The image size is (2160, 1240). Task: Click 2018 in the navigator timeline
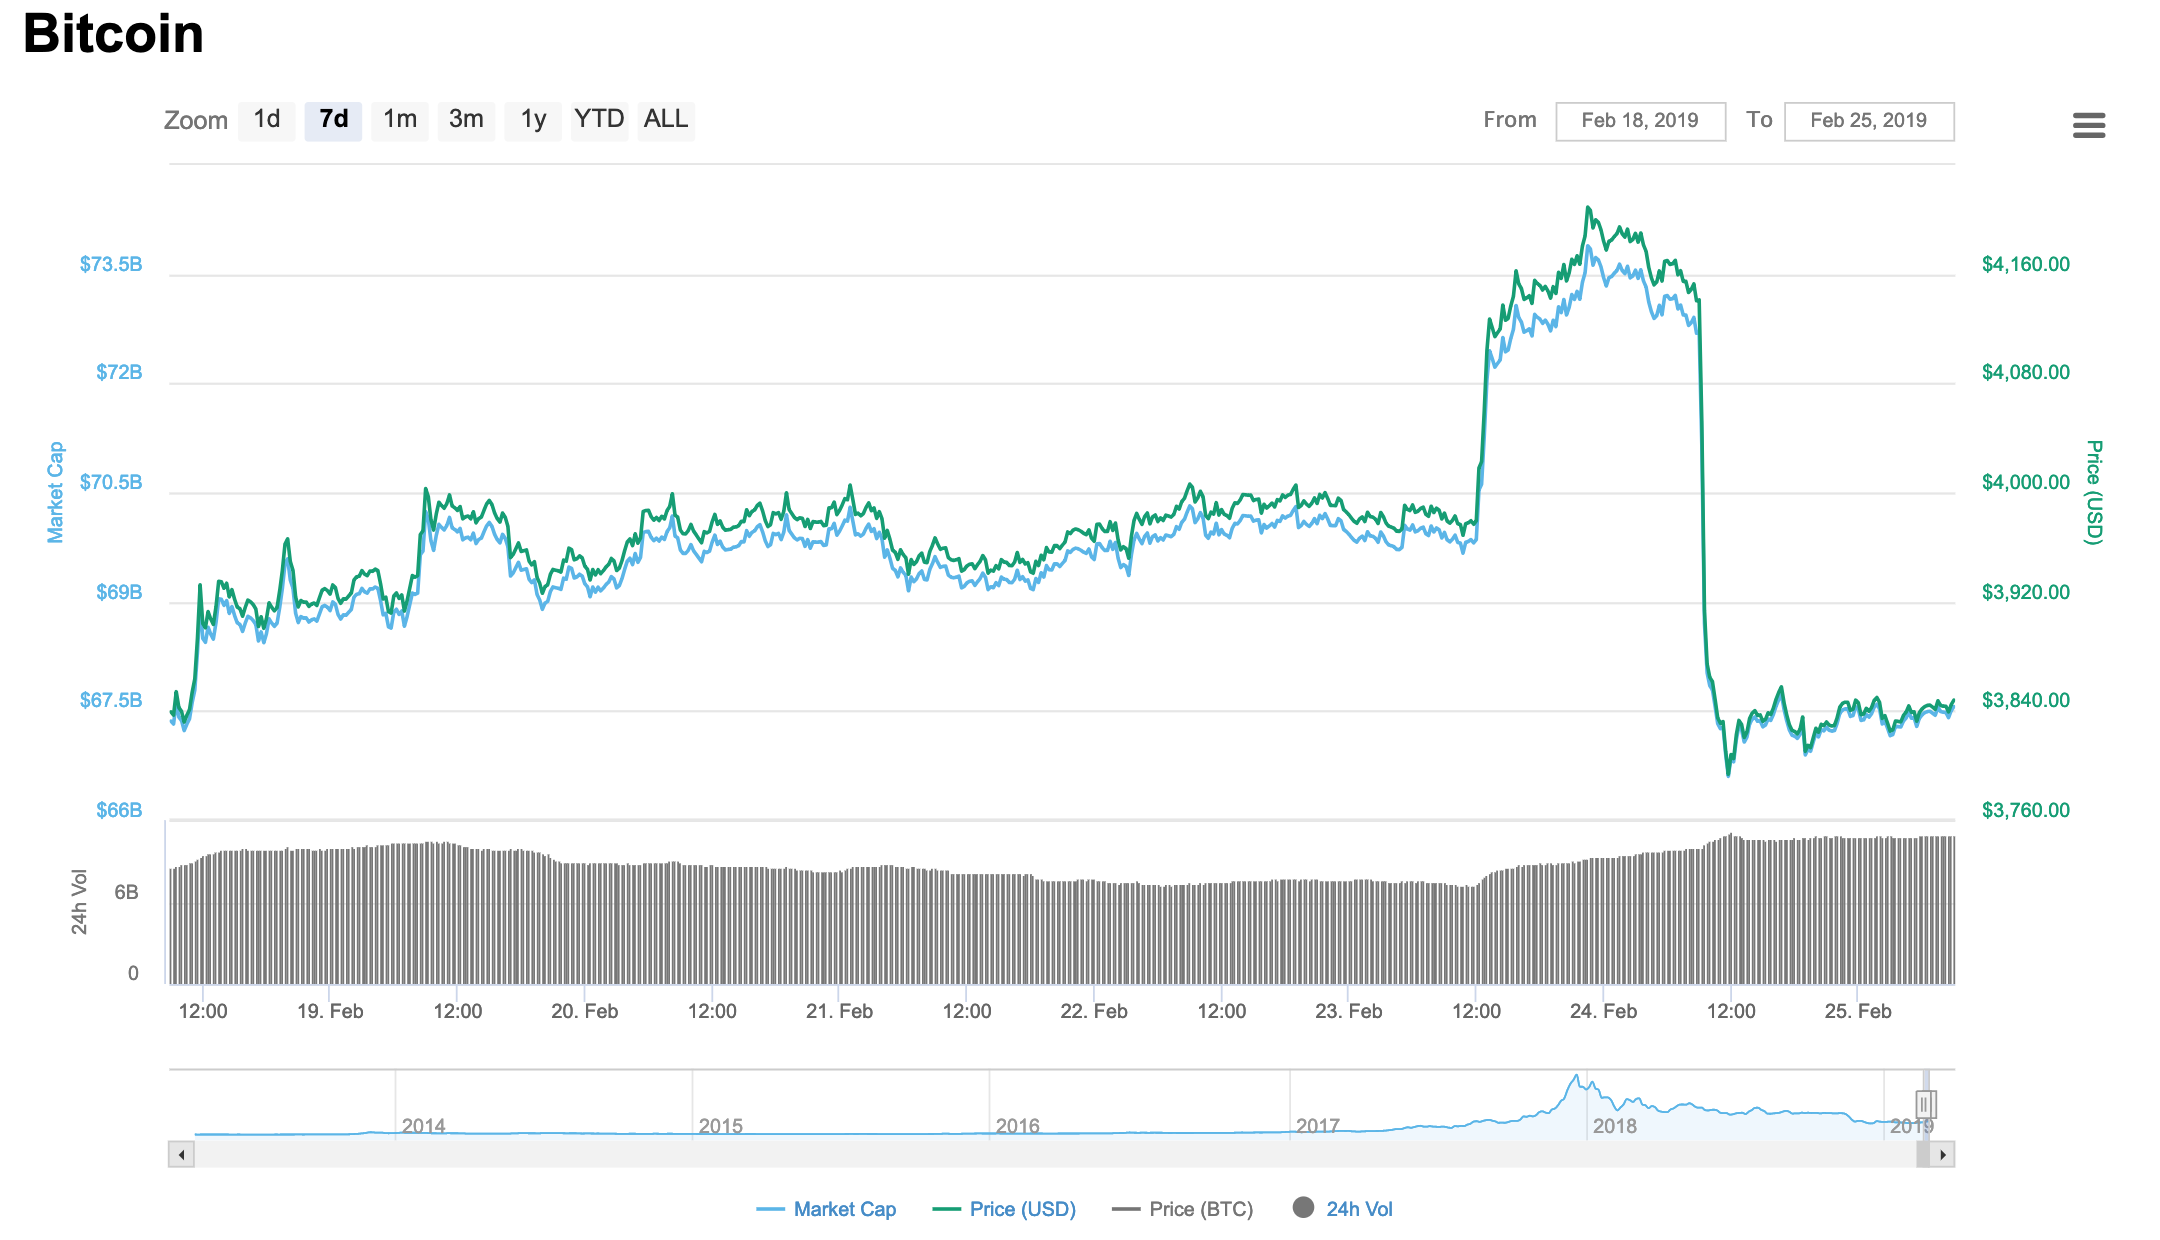(1614, 1126)
